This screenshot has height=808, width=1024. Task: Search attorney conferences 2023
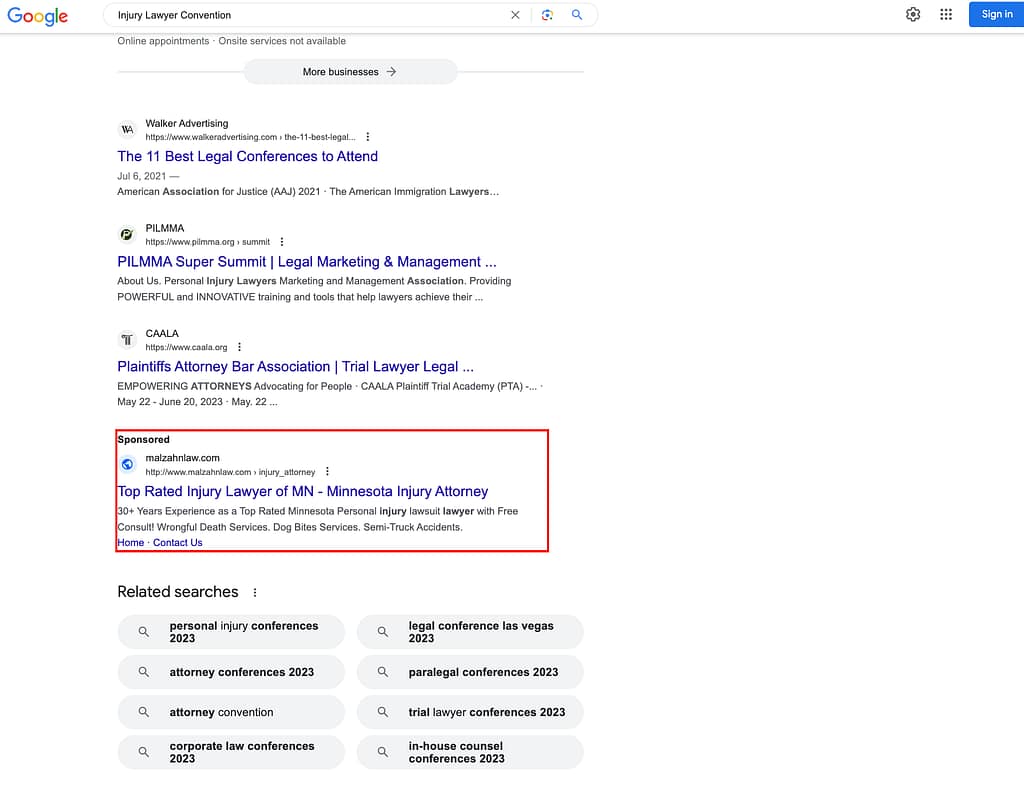[231, 672]
